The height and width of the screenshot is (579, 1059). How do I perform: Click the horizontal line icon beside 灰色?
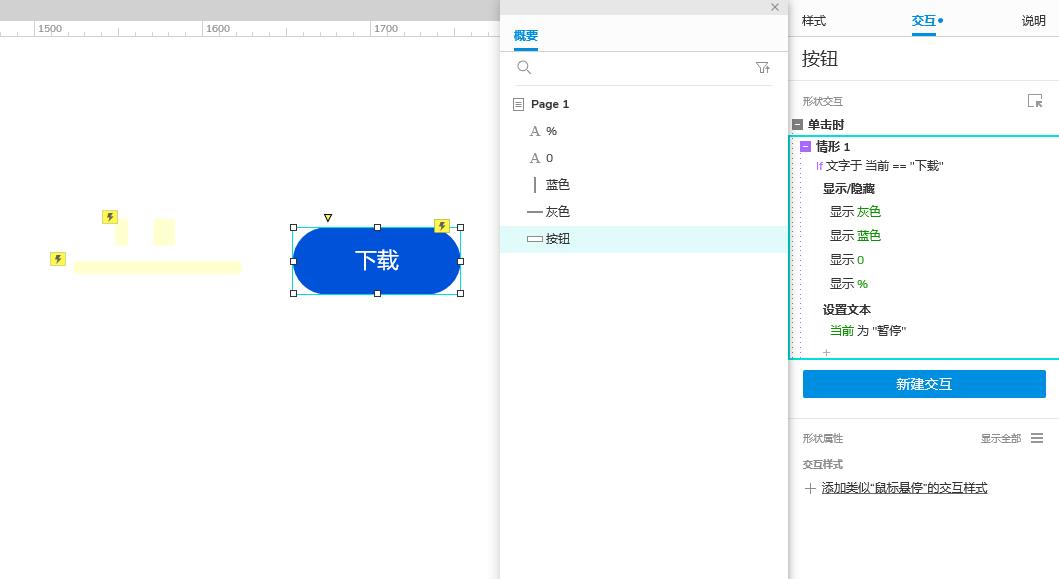535,211
